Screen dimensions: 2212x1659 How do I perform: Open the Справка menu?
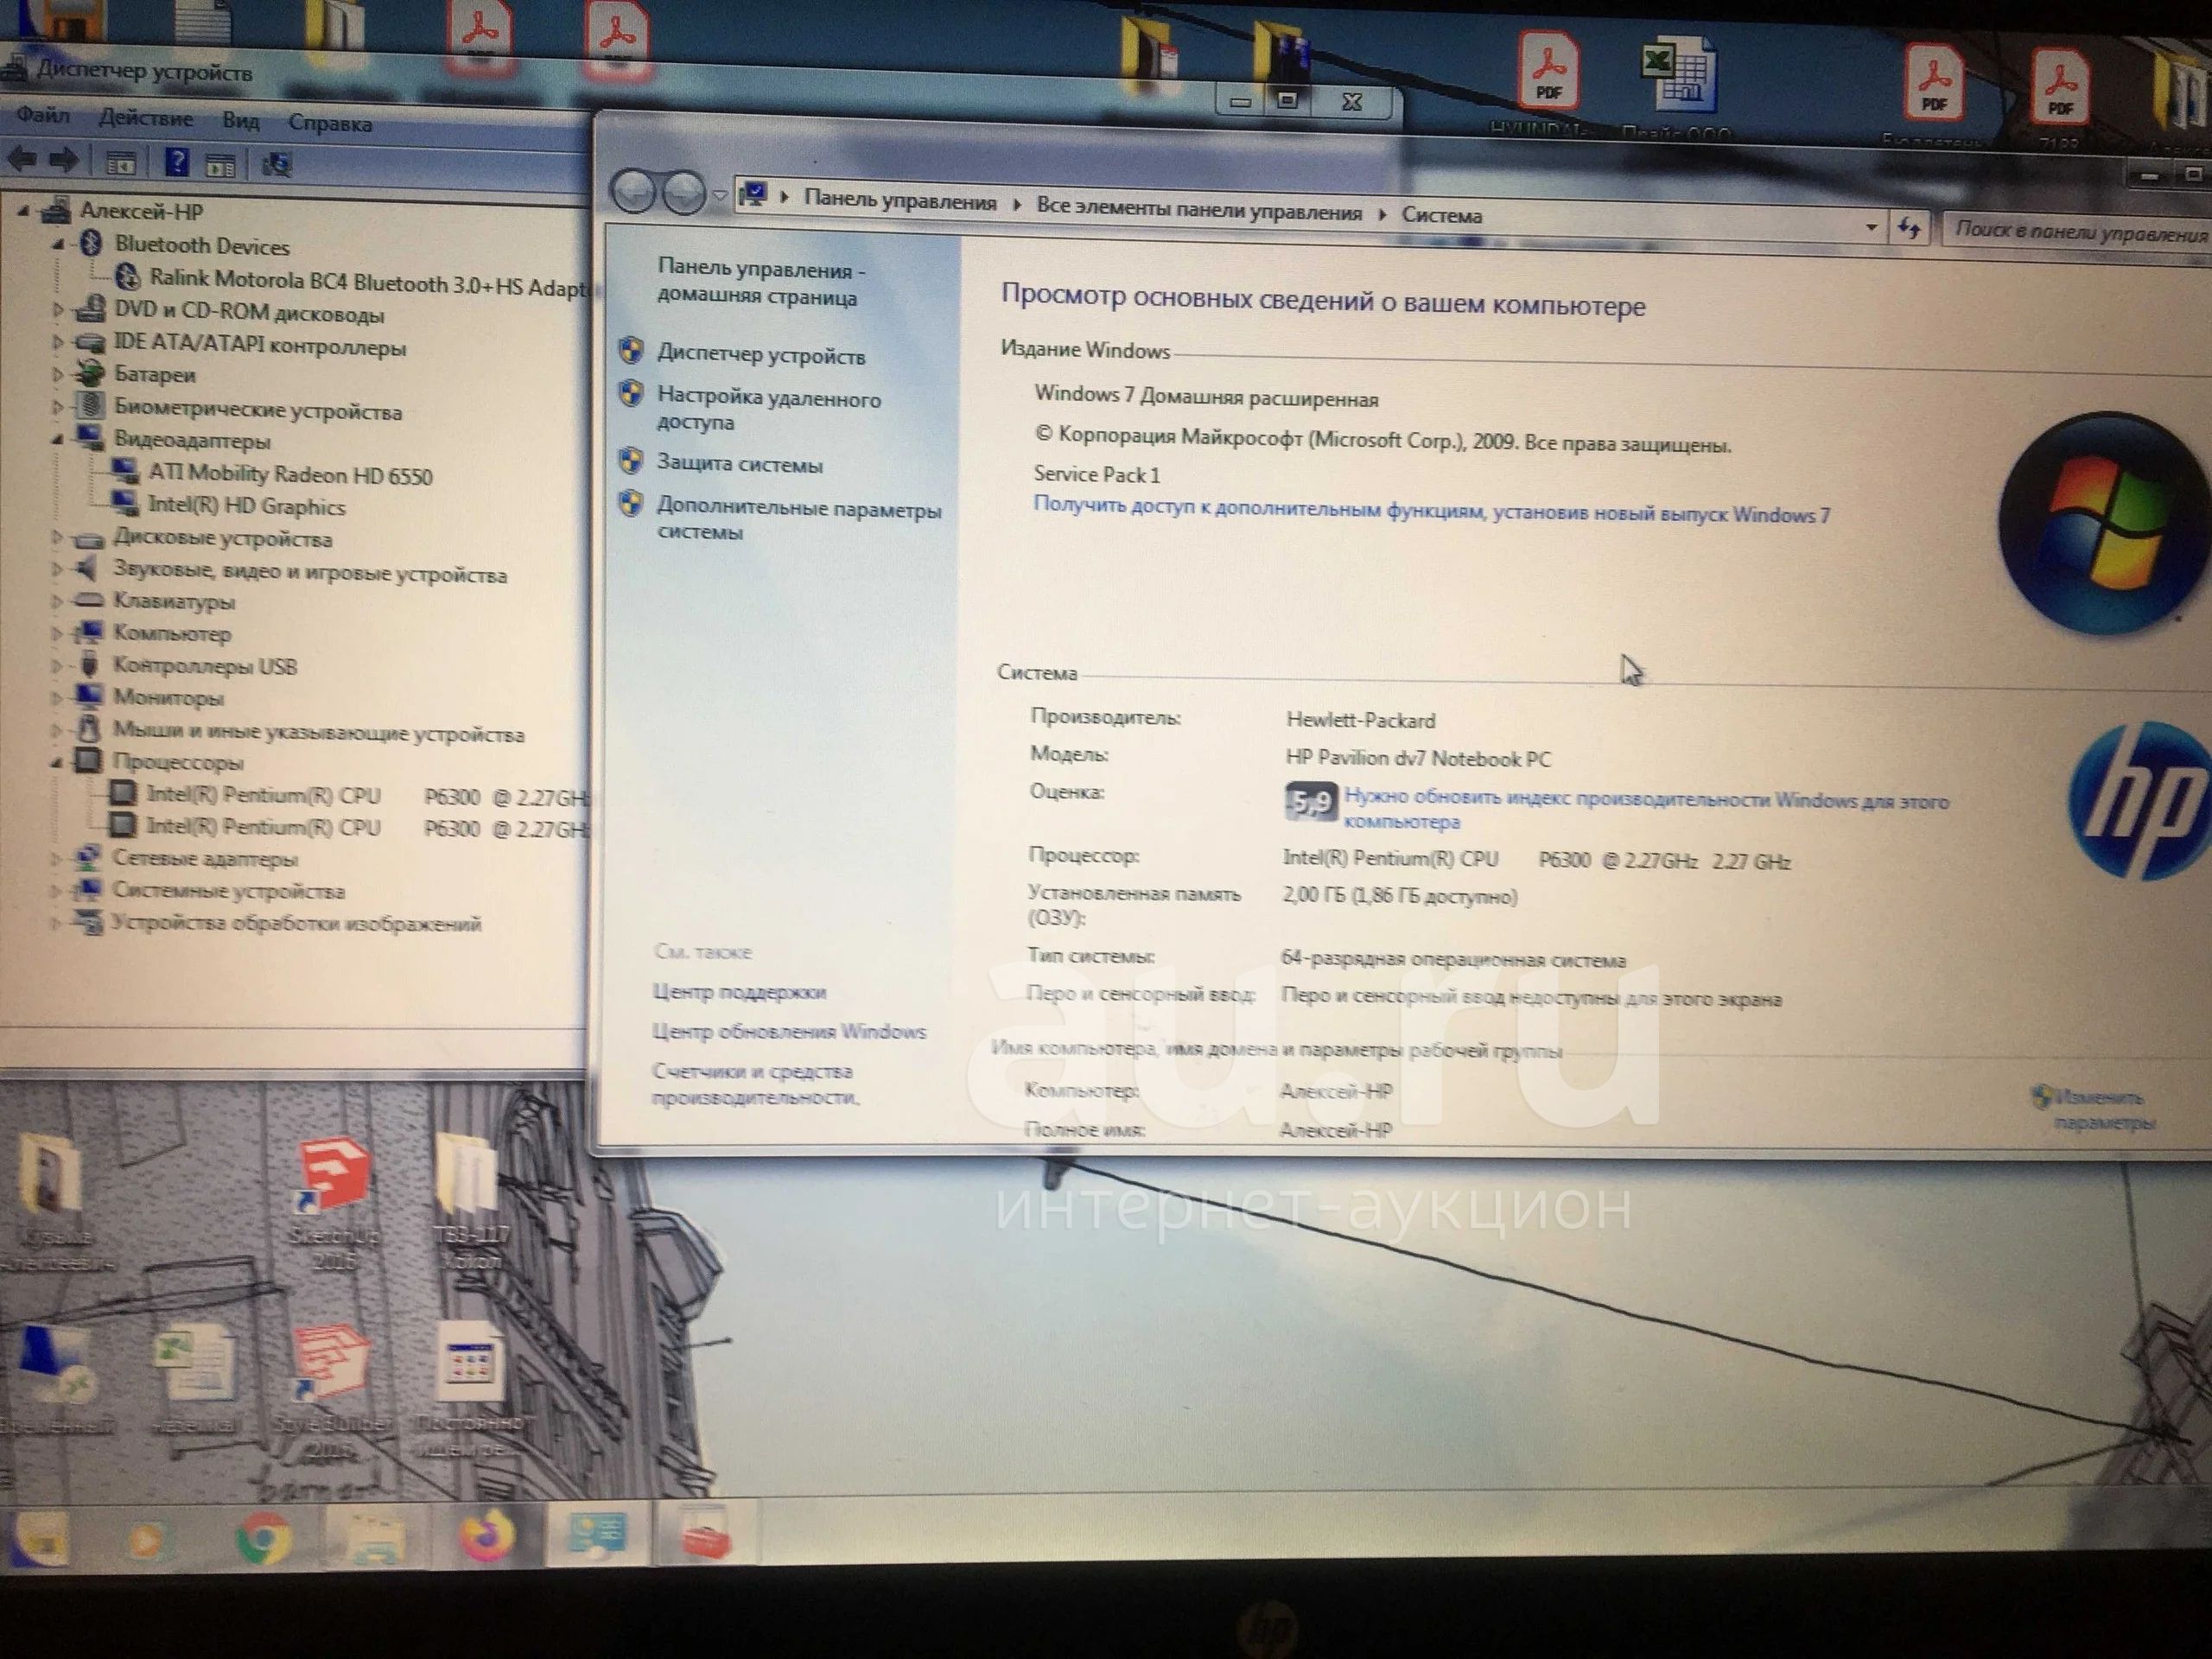[330, 123]
